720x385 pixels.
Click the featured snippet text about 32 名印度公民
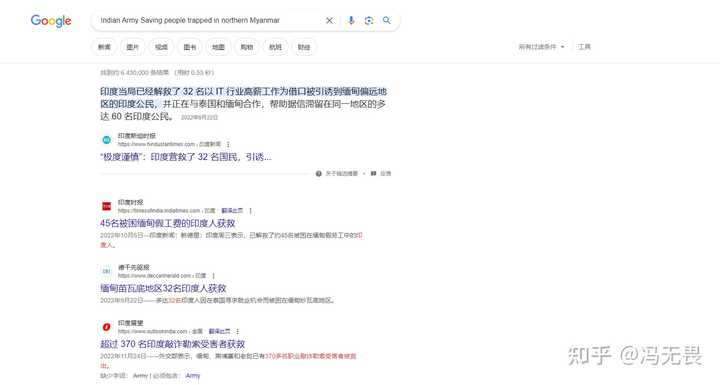pyautogui.click(x=243, y=104)
